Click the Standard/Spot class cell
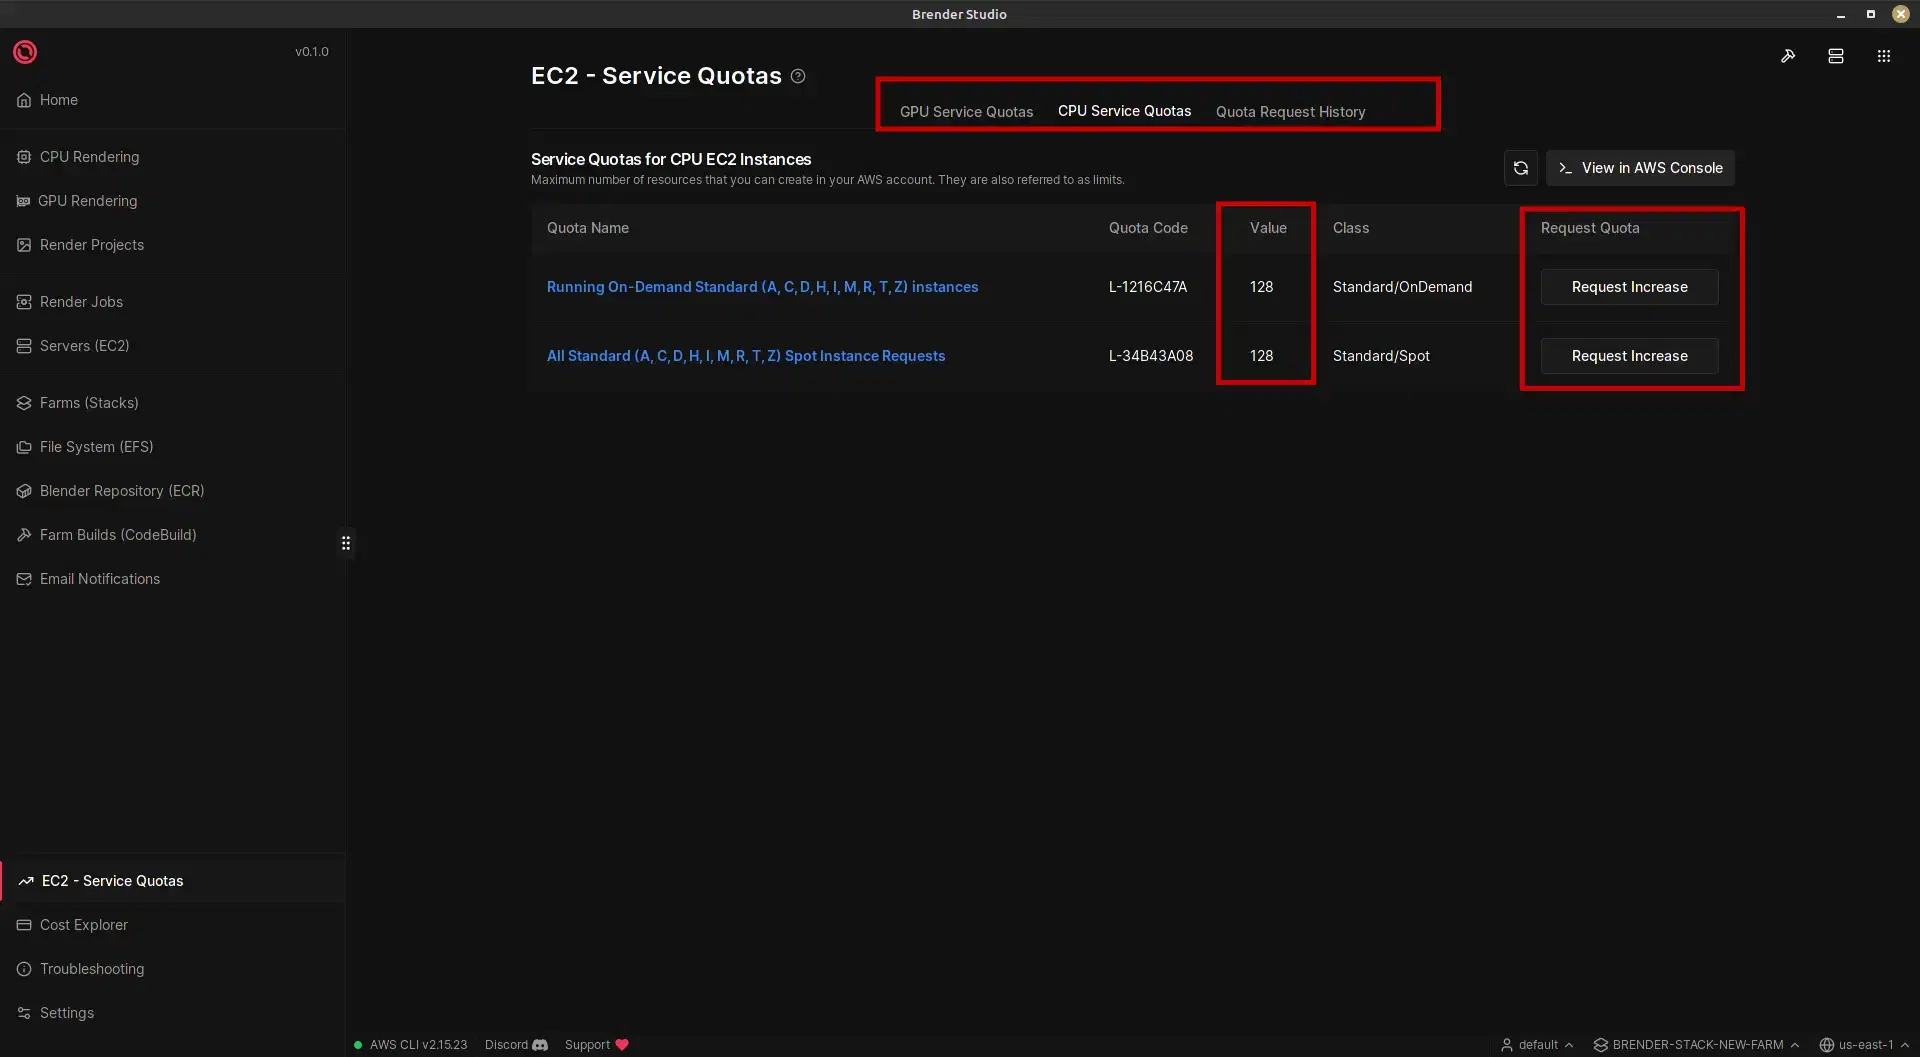1920x1057 pixels. [1380, 356]
